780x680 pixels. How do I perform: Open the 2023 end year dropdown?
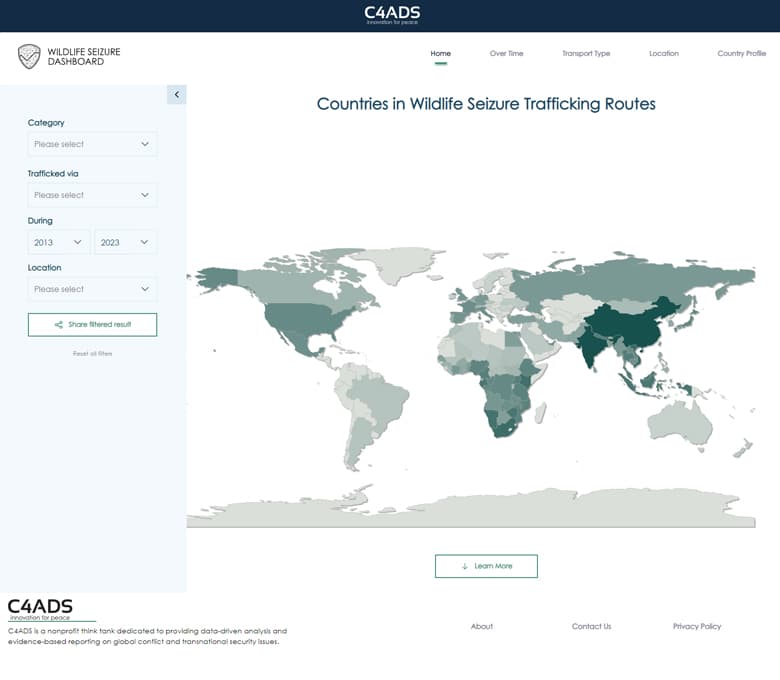tap(125, 242)
